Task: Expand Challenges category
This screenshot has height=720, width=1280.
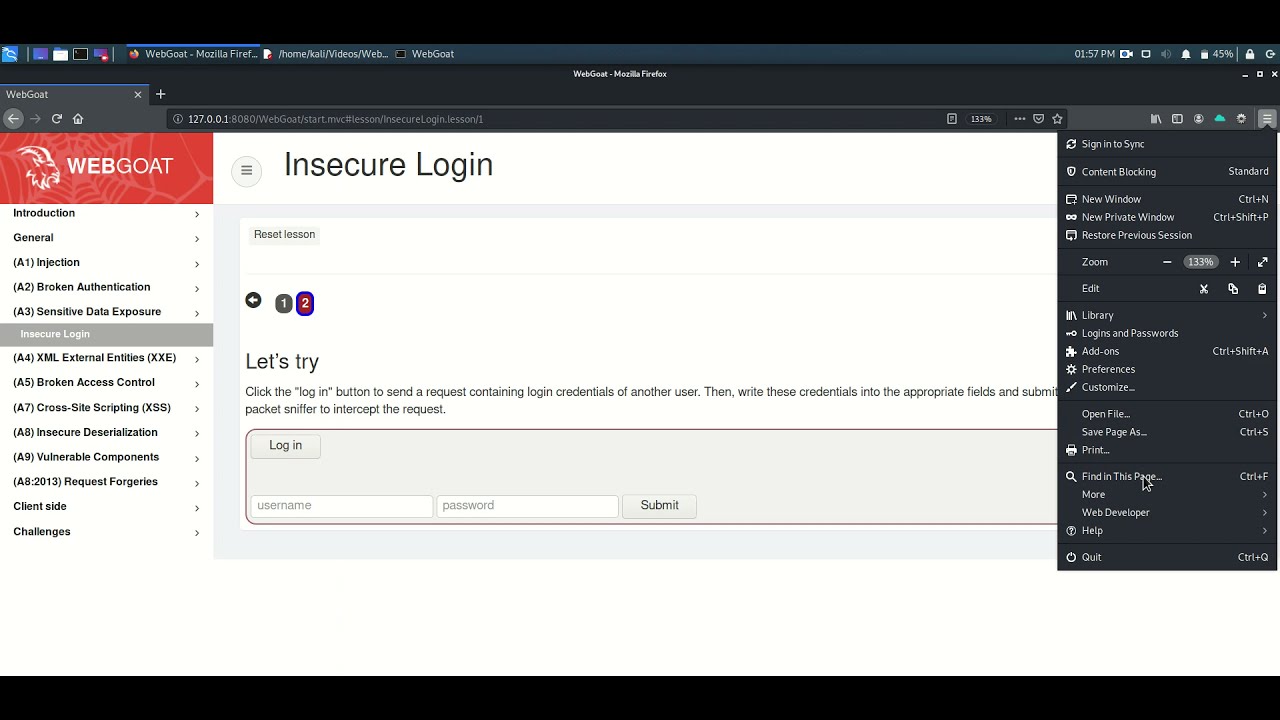Action: pyautogui.click(x=106, y=532)
